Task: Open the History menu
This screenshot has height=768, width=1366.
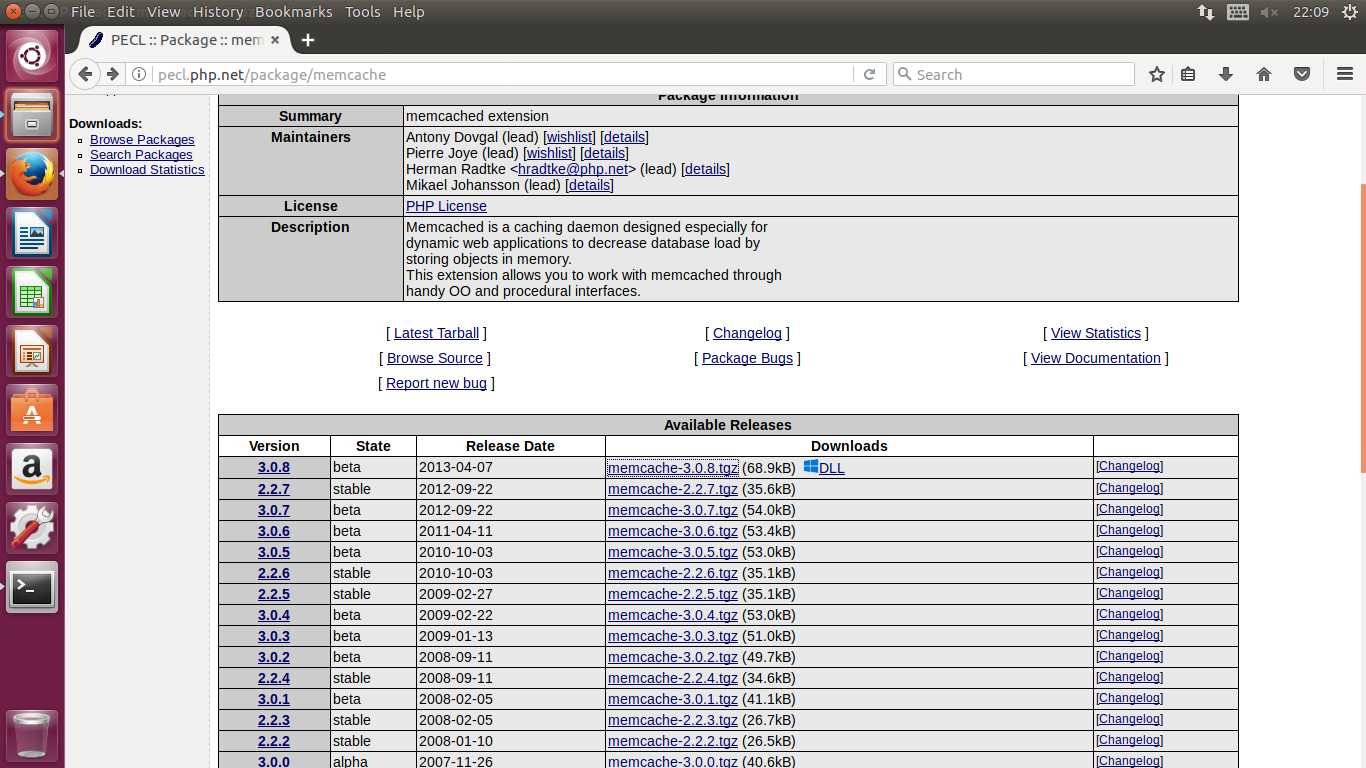Action: [x=218, y=12]
